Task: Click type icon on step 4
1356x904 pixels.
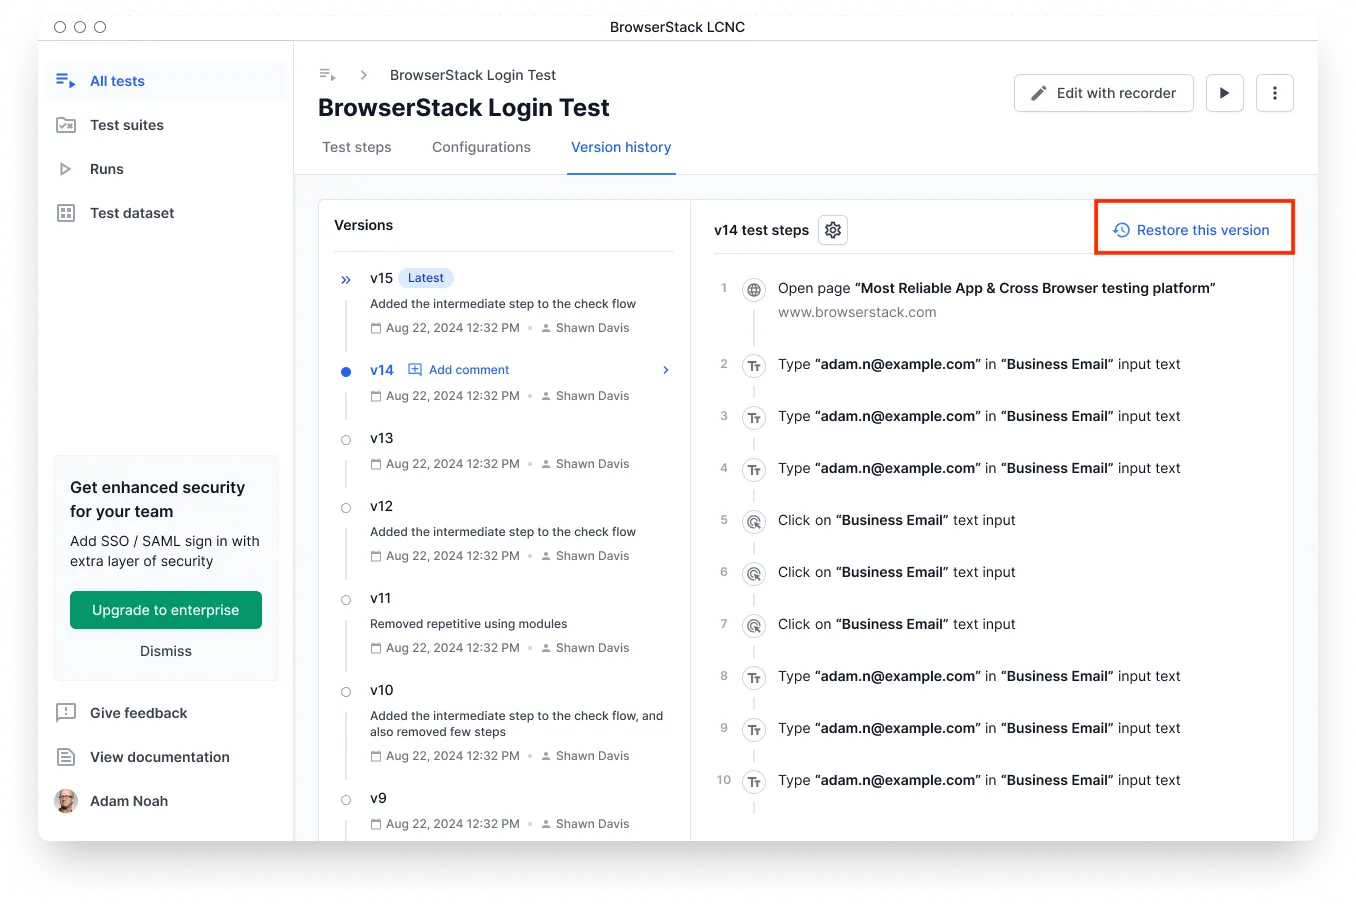Action: (x=754, y=470)
